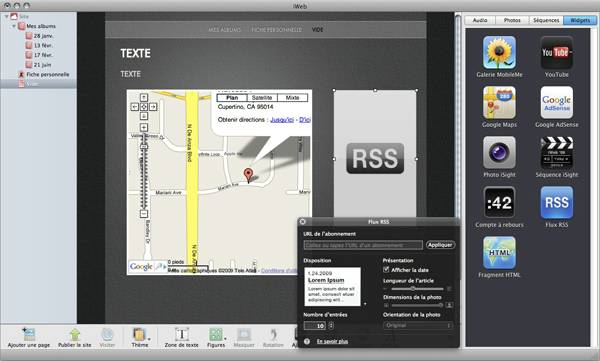Click the help icon in Flux RSS panel

tap(307, 341)
